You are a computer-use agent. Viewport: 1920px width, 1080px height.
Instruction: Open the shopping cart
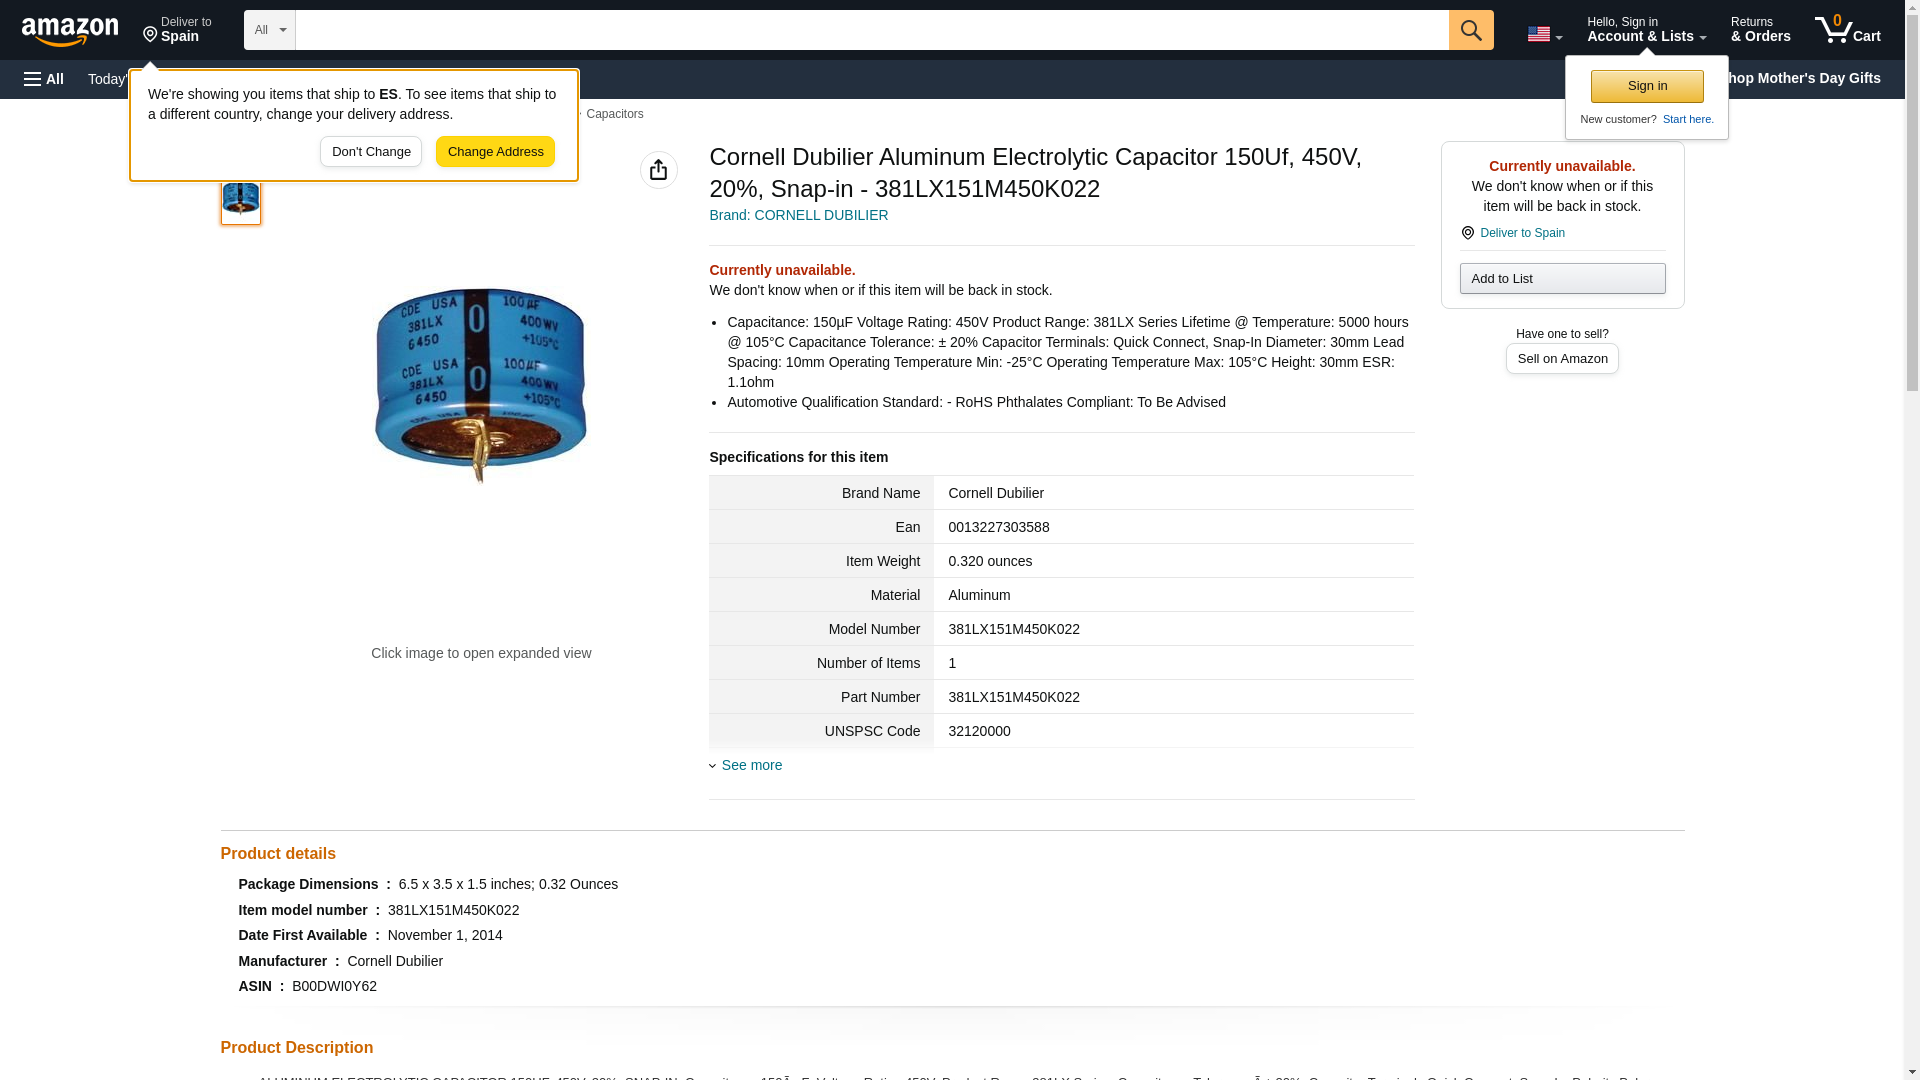1847,30
